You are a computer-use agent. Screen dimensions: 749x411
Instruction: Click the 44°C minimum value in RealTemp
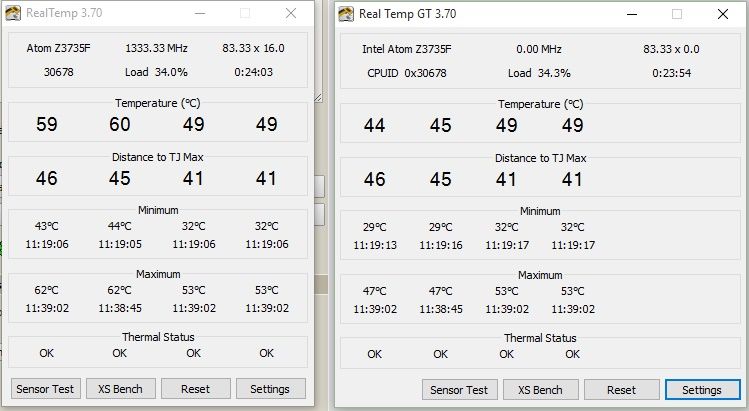tap(120, 226)
